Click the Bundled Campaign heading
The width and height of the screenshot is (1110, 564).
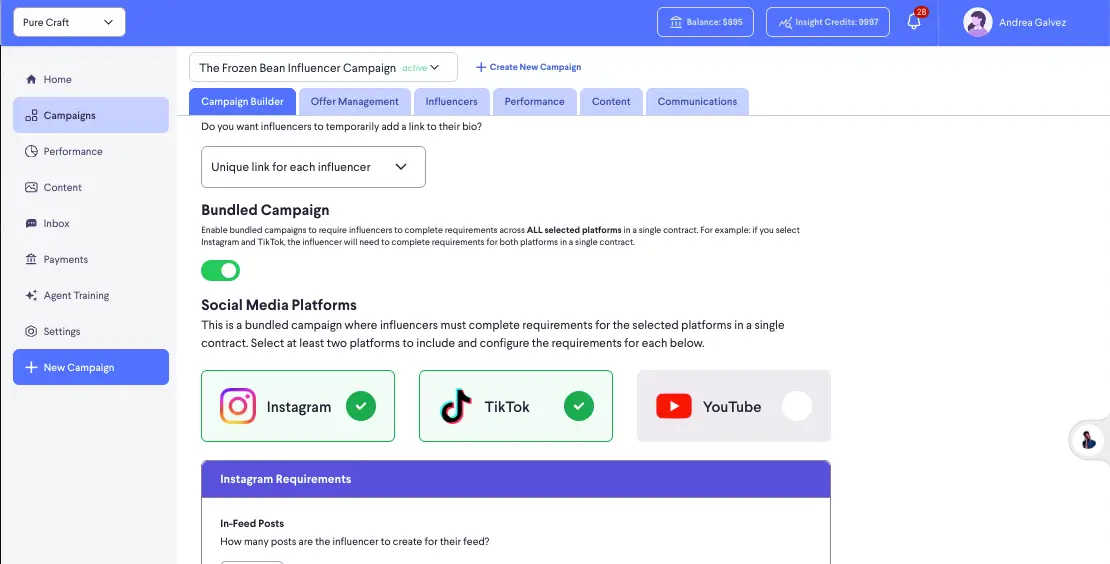tap(265, 210)
